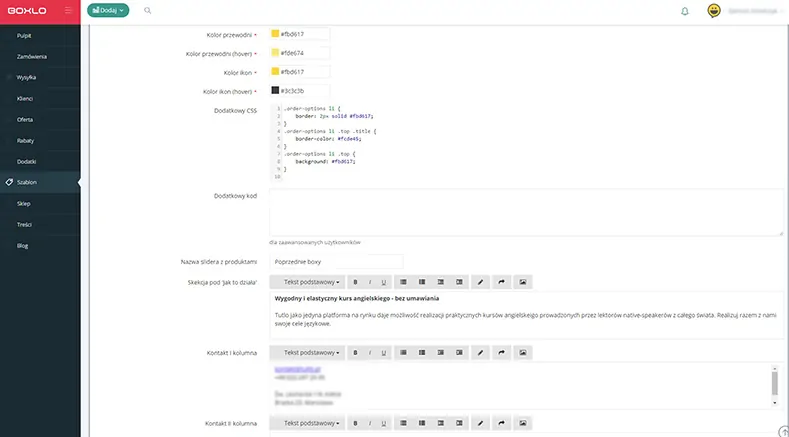
Task: Insert image in 'Kontakt I kolumna' editor
Action: tap(522, 352)
